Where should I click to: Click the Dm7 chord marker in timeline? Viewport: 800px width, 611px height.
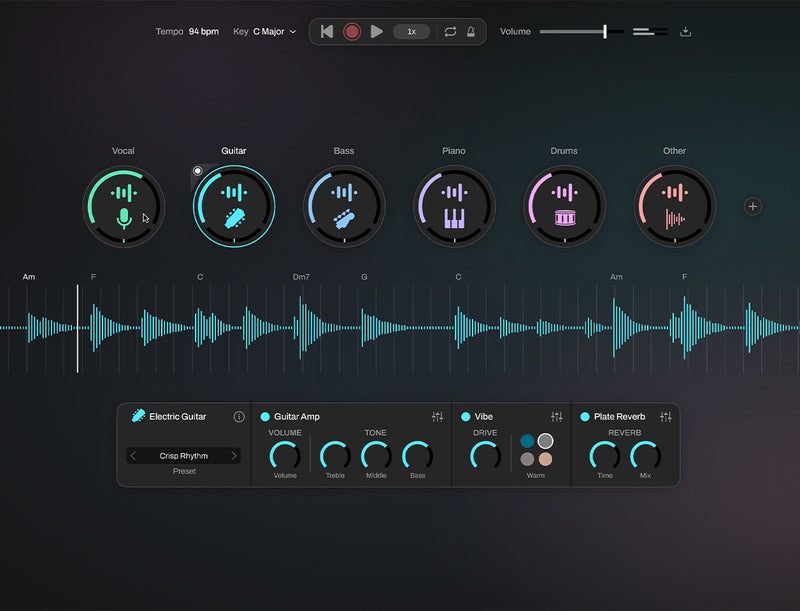coord(301,277)
